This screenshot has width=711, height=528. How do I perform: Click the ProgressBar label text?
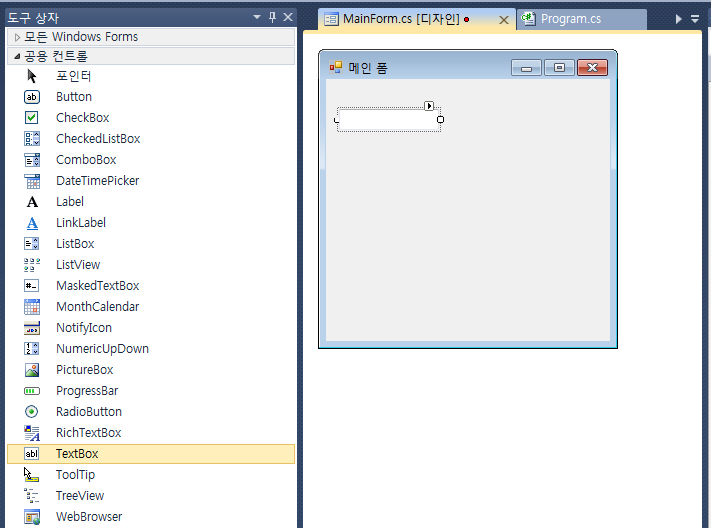[87, 391]
